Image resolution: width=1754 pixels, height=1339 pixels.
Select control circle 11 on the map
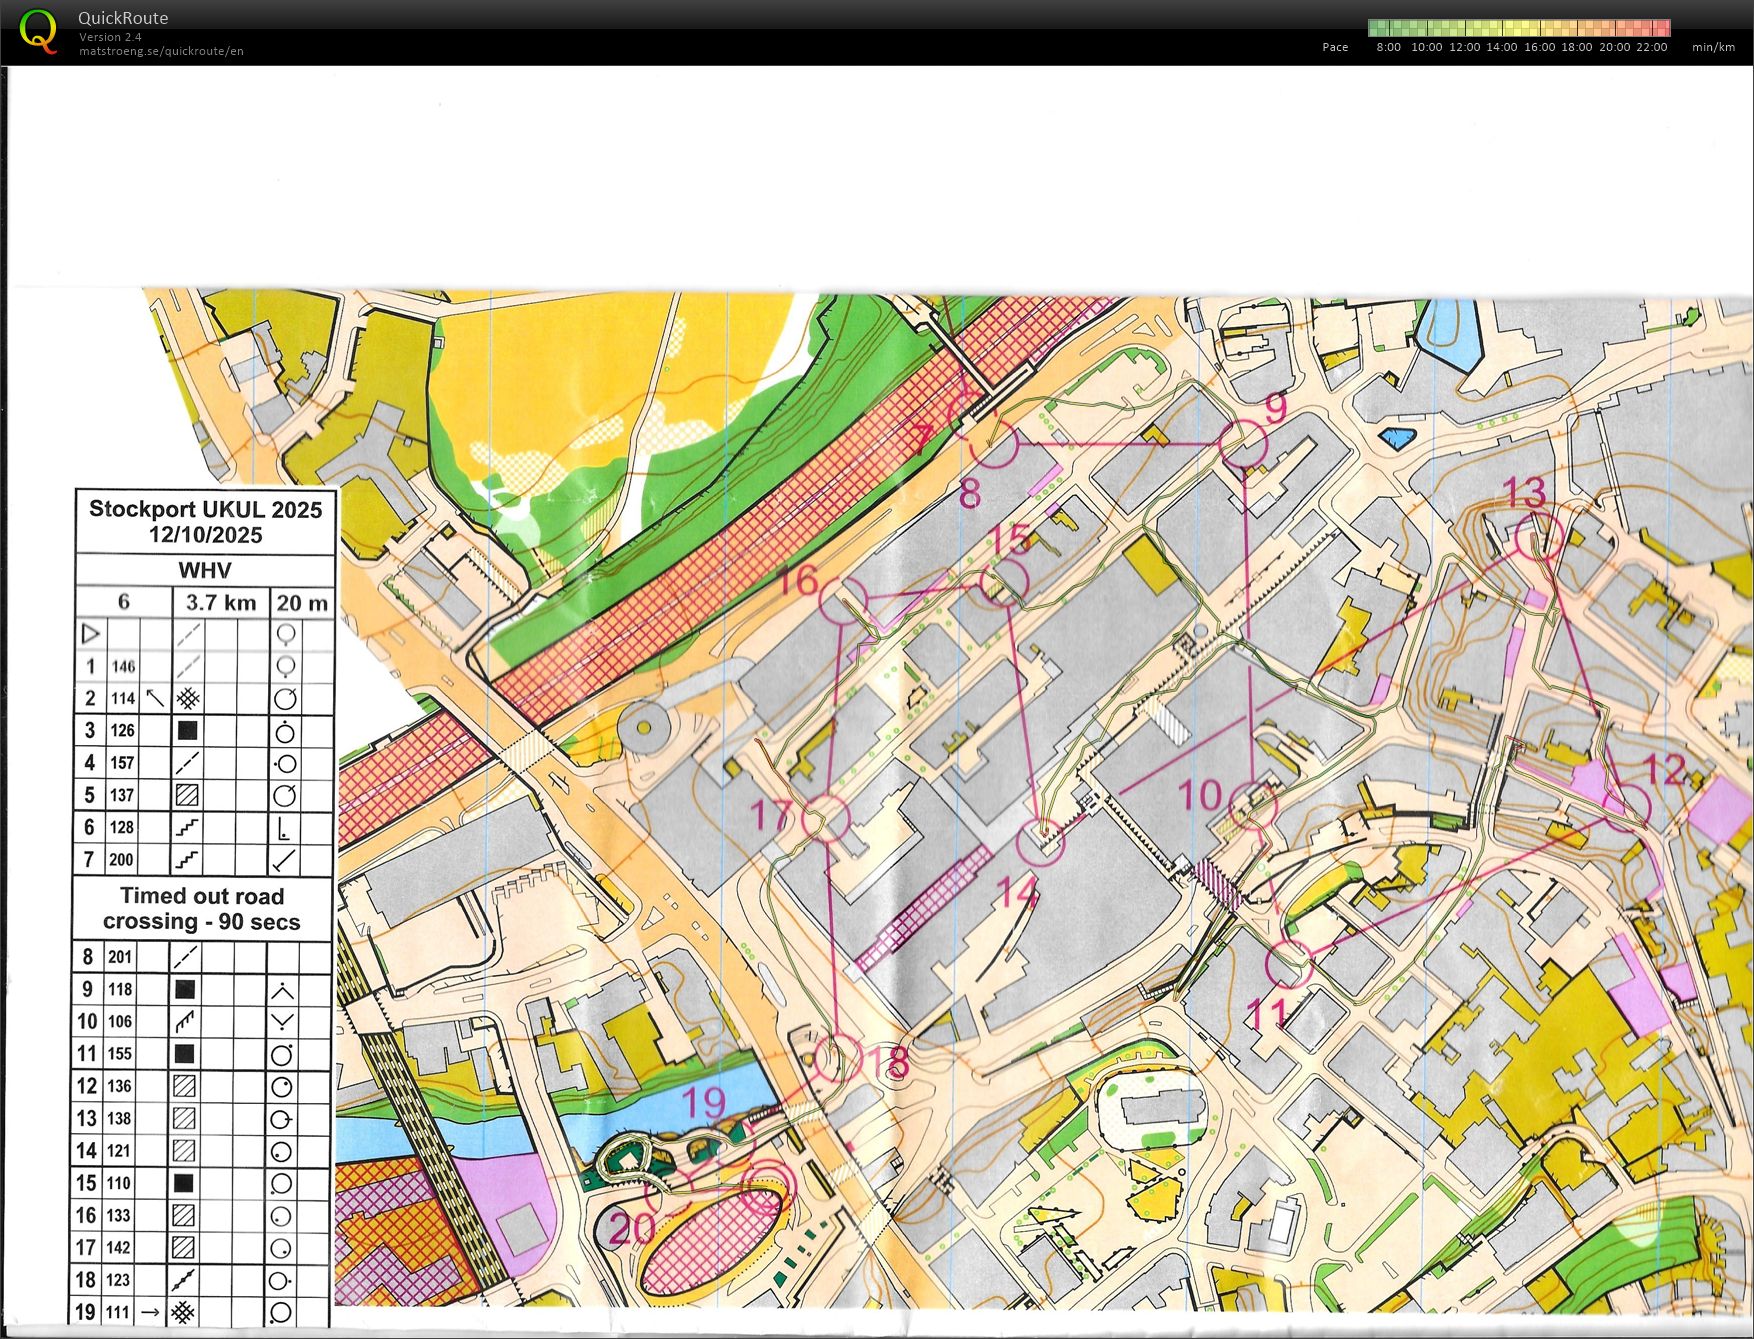point(1289,964)
